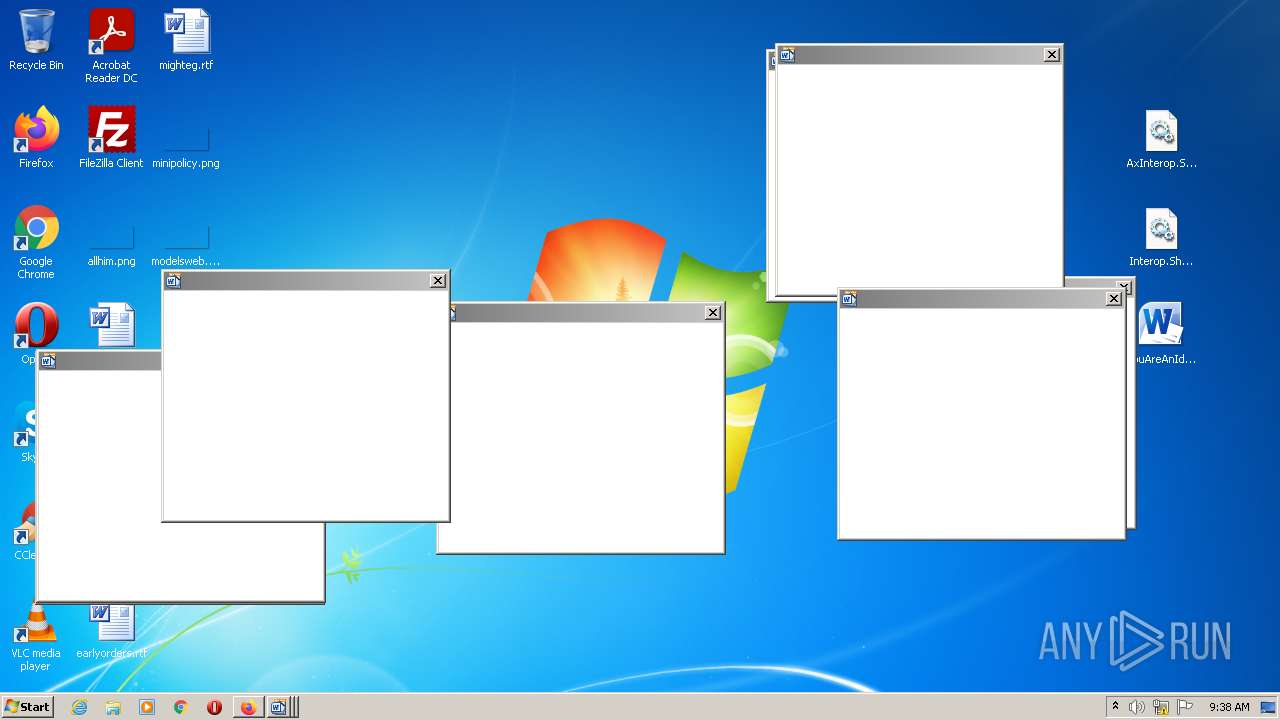Switch to Firefox from the taskbar

(x=248, y=707)
